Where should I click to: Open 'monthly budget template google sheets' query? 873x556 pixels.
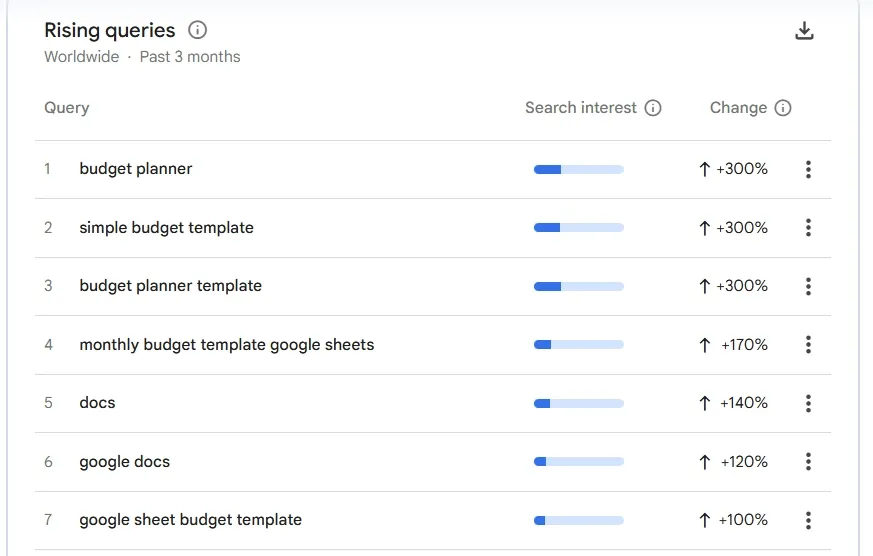(227, 345)
